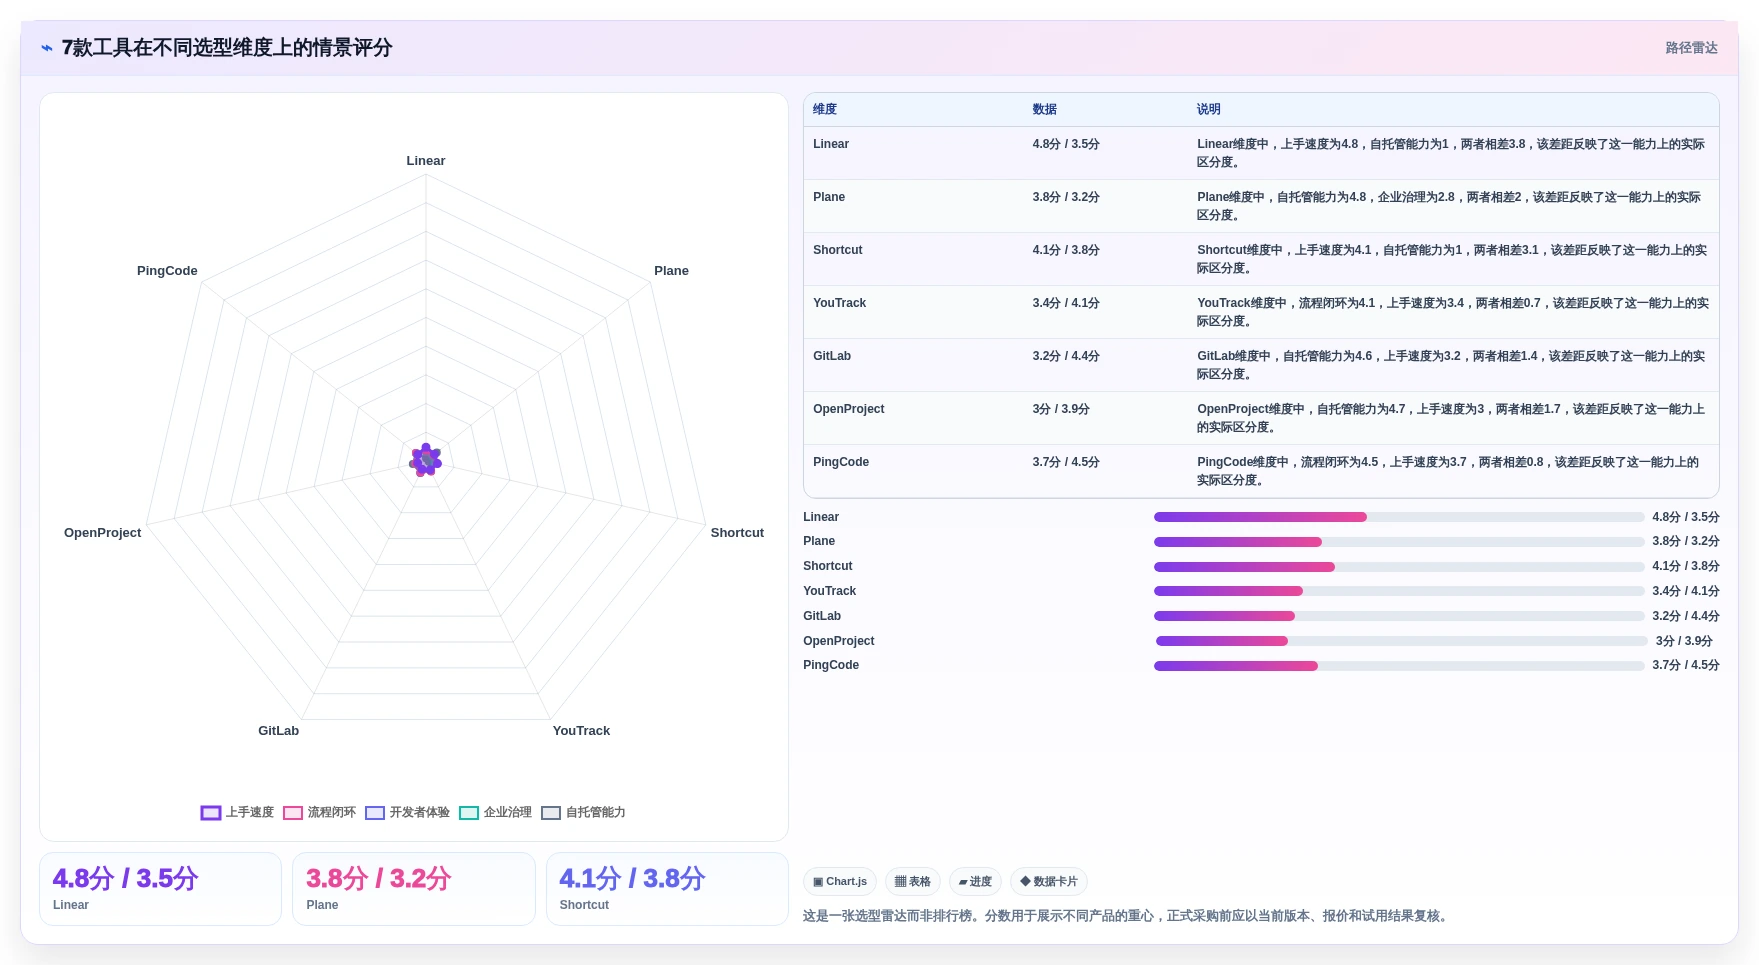Viewport: 1759px width, 965px height.
Task: Click the YouTrack progress bar
Action: pos(1399,591)
